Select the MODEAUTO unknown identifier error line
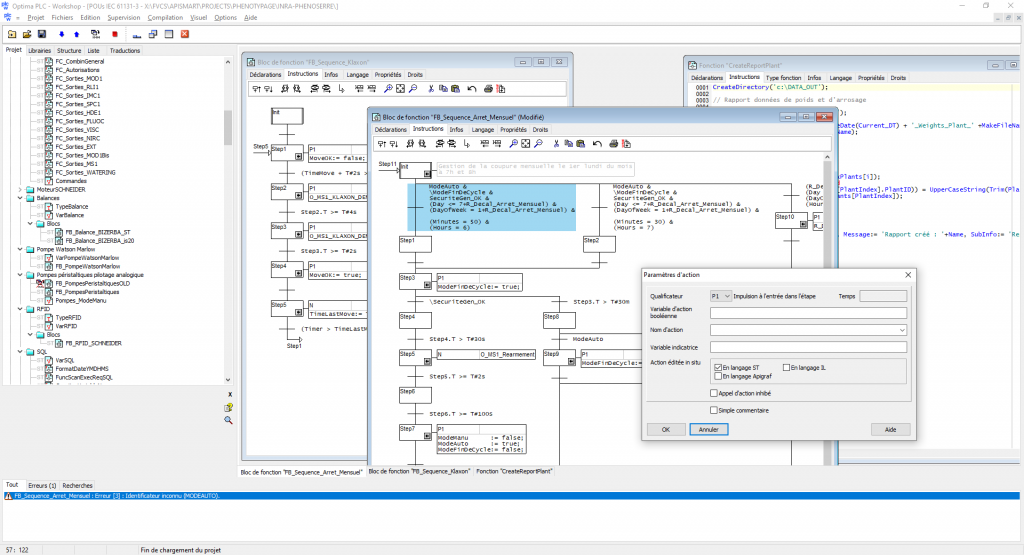Image resolution: width=1024 pixels, height=555 pixels. click(511, 496)
